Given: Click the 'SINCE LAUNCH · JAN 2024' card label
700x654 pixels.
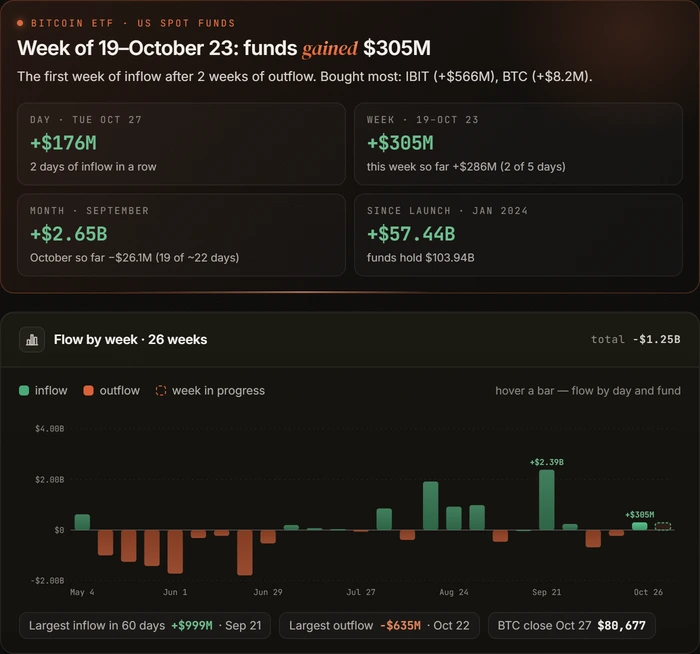Looking at the screenshot, I should point(447,211).
